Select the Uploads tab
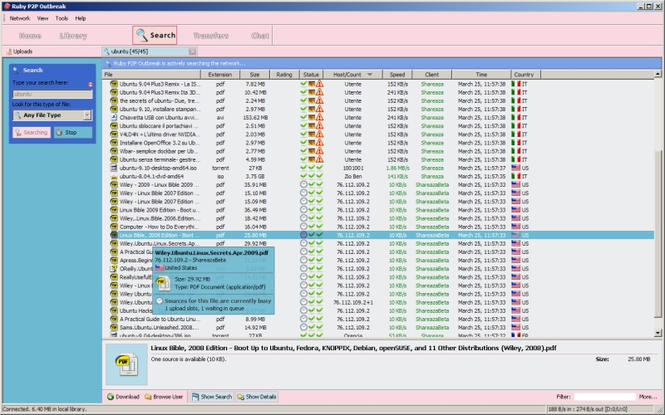This screenshot has width=665, height=415. (20, 51)
